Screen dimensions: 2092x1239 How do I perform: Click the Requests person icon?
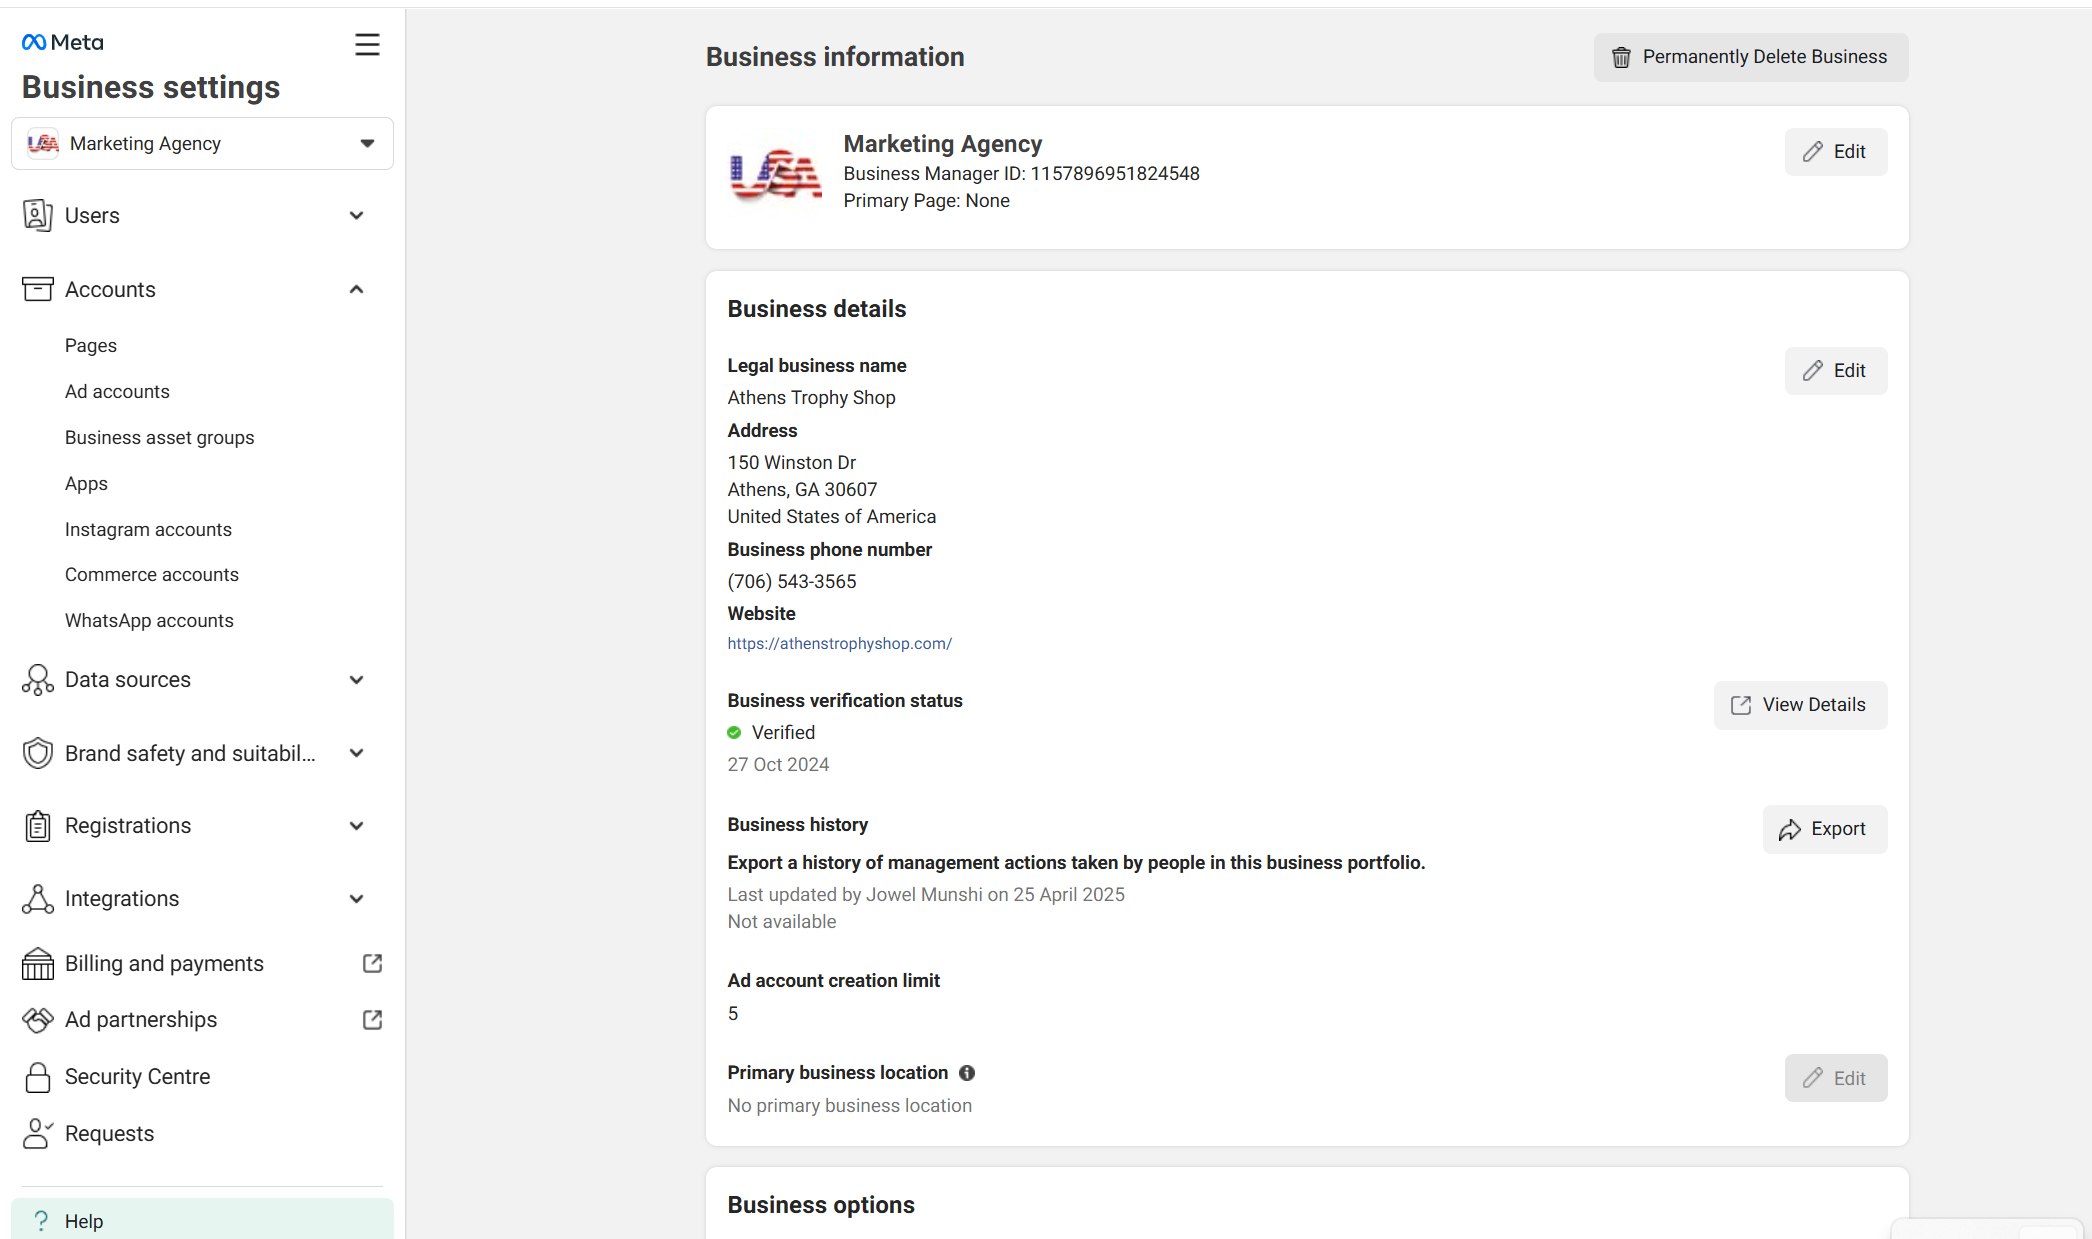click(x=38, y=1134)
